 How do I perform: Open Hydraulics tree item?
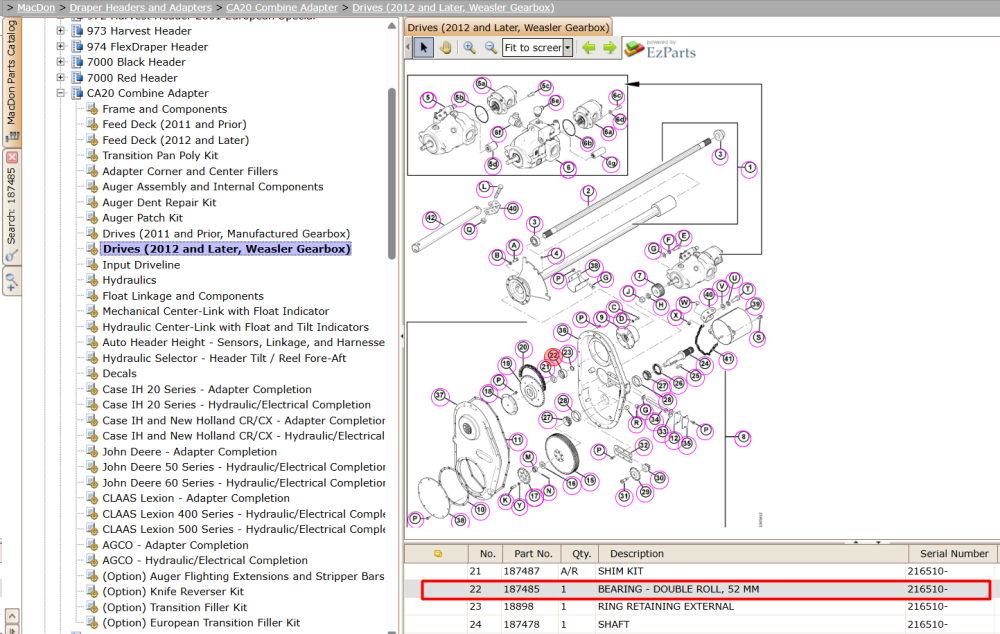[129, 280]
